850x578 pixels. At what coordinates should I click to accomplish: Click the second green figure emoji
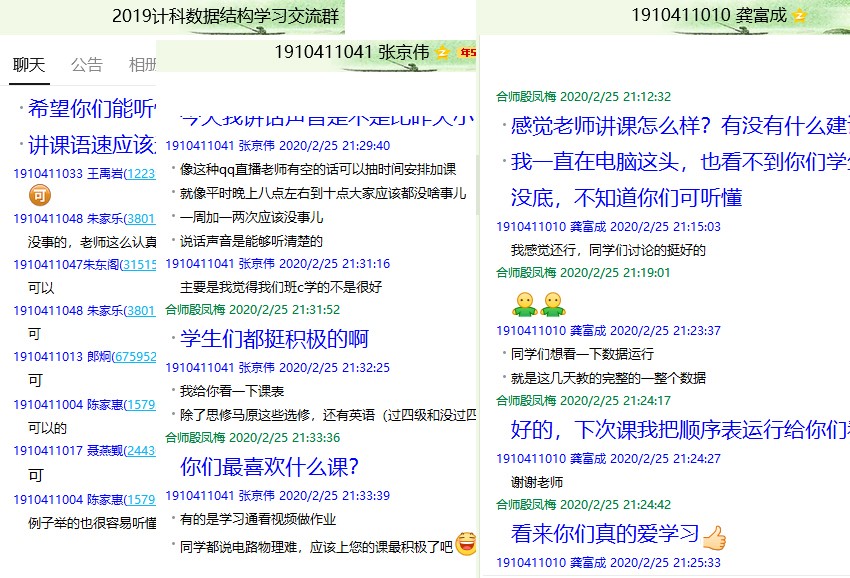(551, 303)
